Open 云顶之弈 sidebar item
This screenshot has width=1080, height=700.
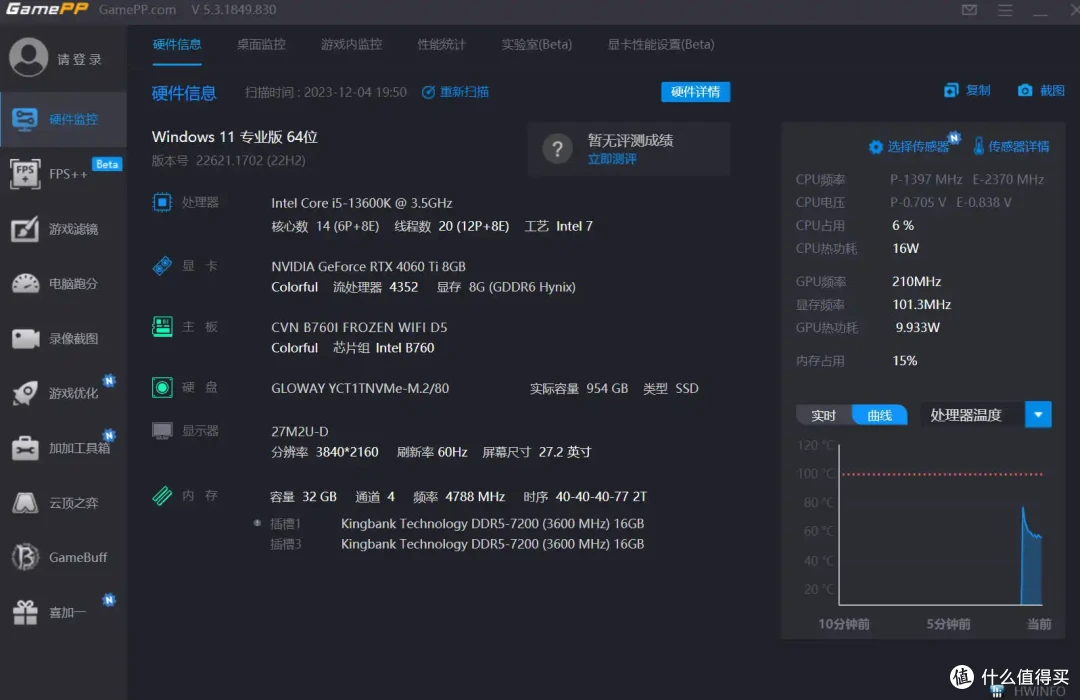(63, 503)
